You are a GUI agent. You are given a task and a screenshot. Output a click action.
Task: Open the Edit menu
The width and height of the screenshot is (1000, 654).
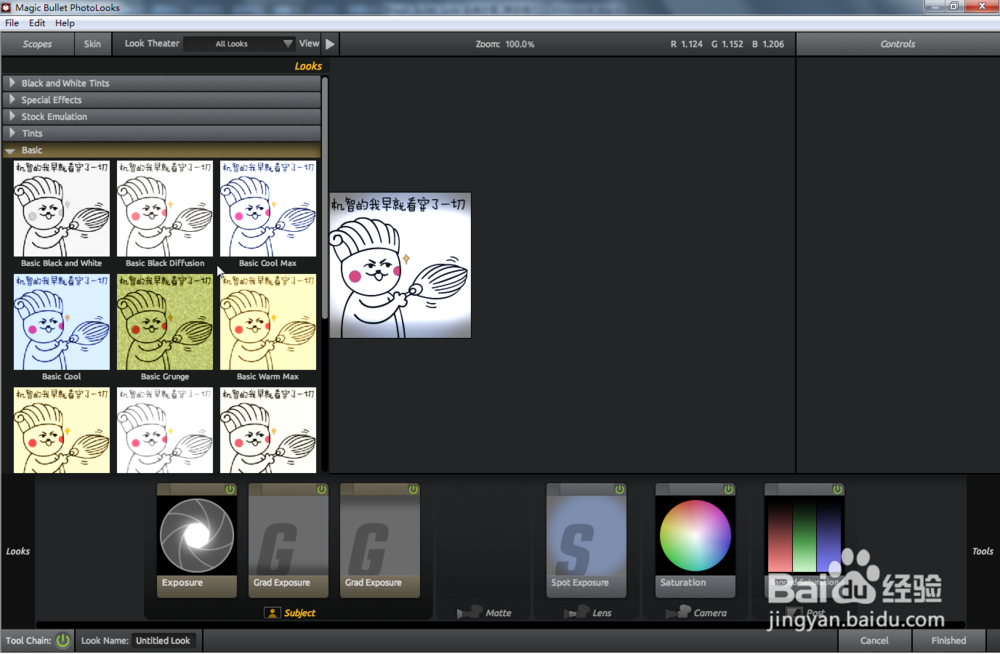click(37, 22)
